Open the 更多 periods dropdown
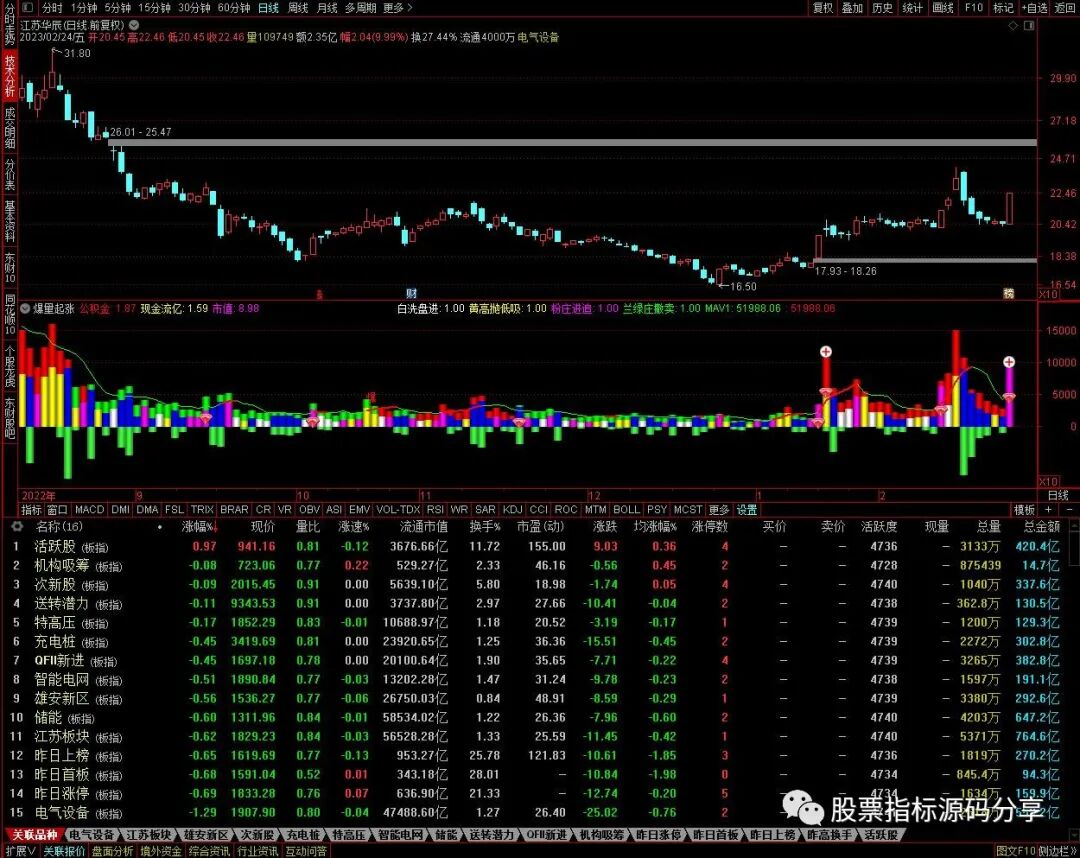Image resolution: width=1080 pixels, height=858 pixels. pos(397,8)
